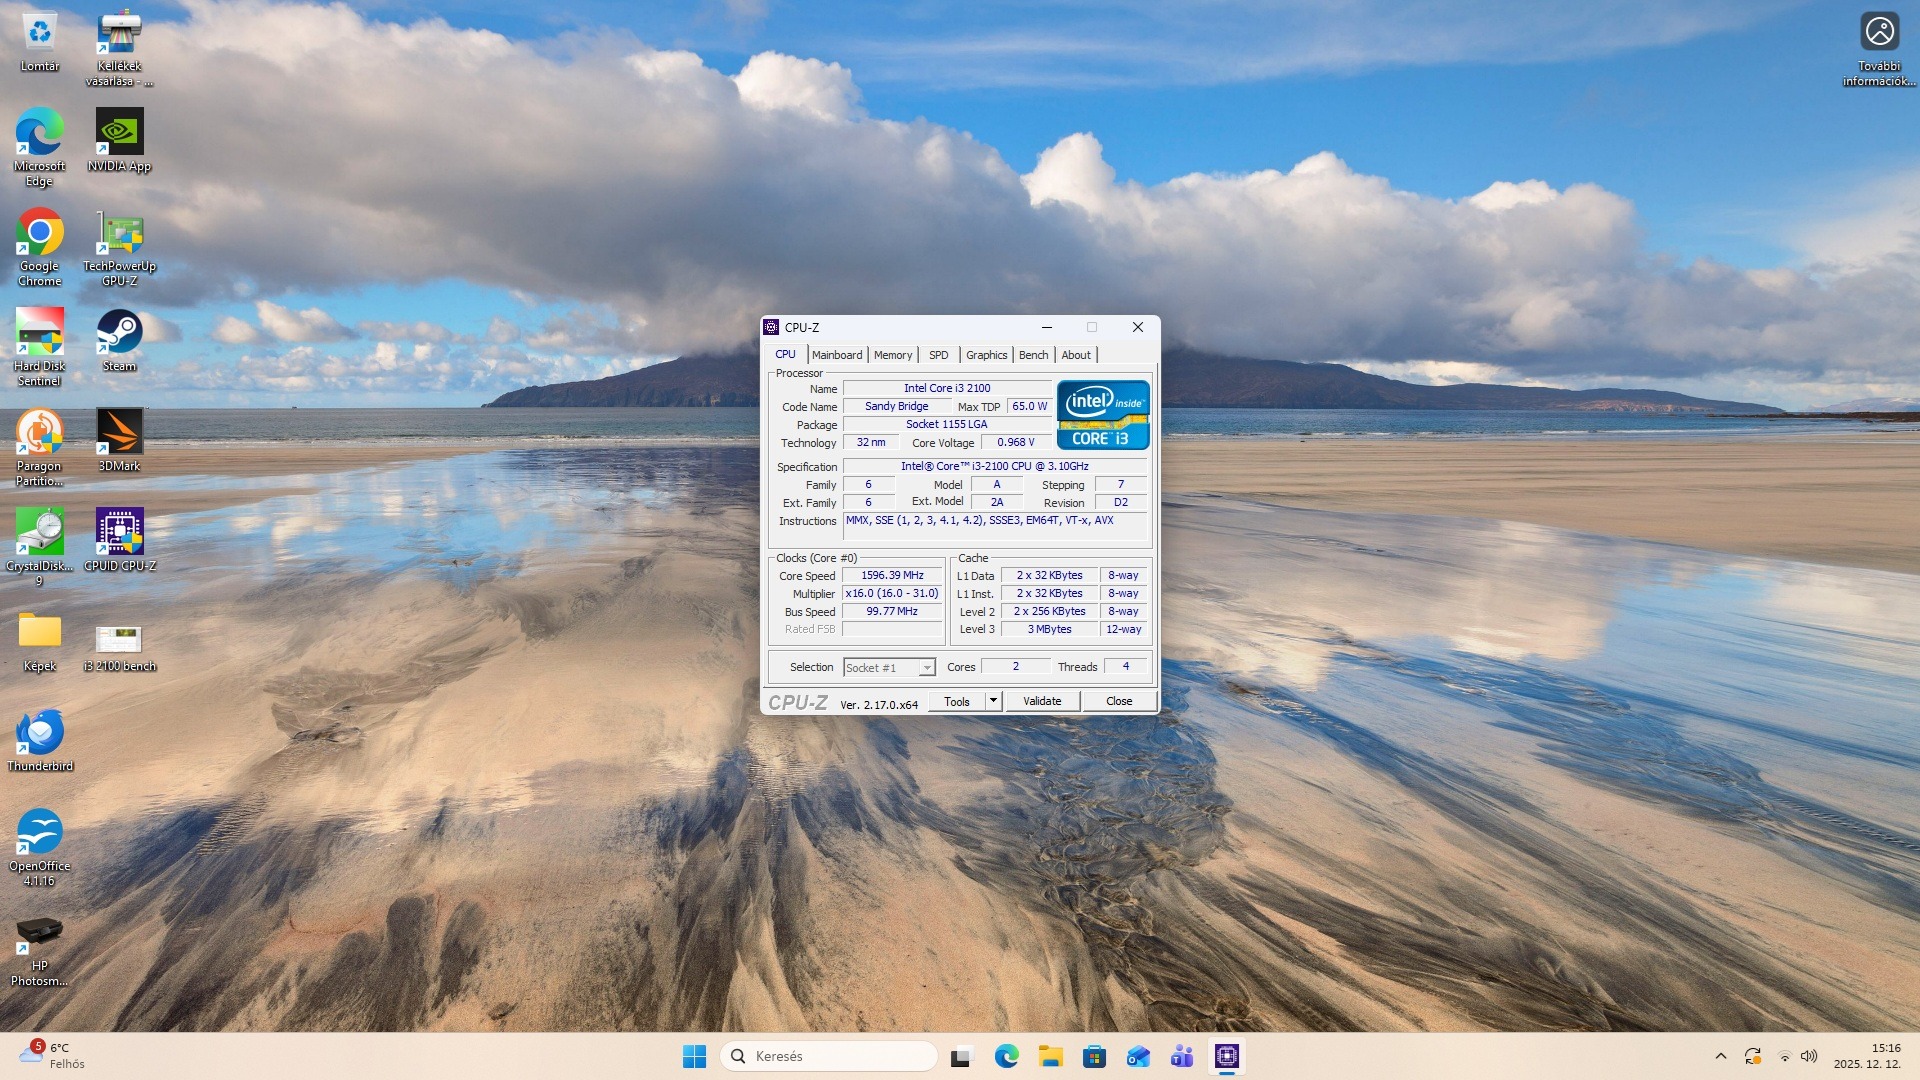The width and height of the screenshot is (1920, 1080).
Task: Open the Bench tab in CPU-Z
Action: (1033, 355)
